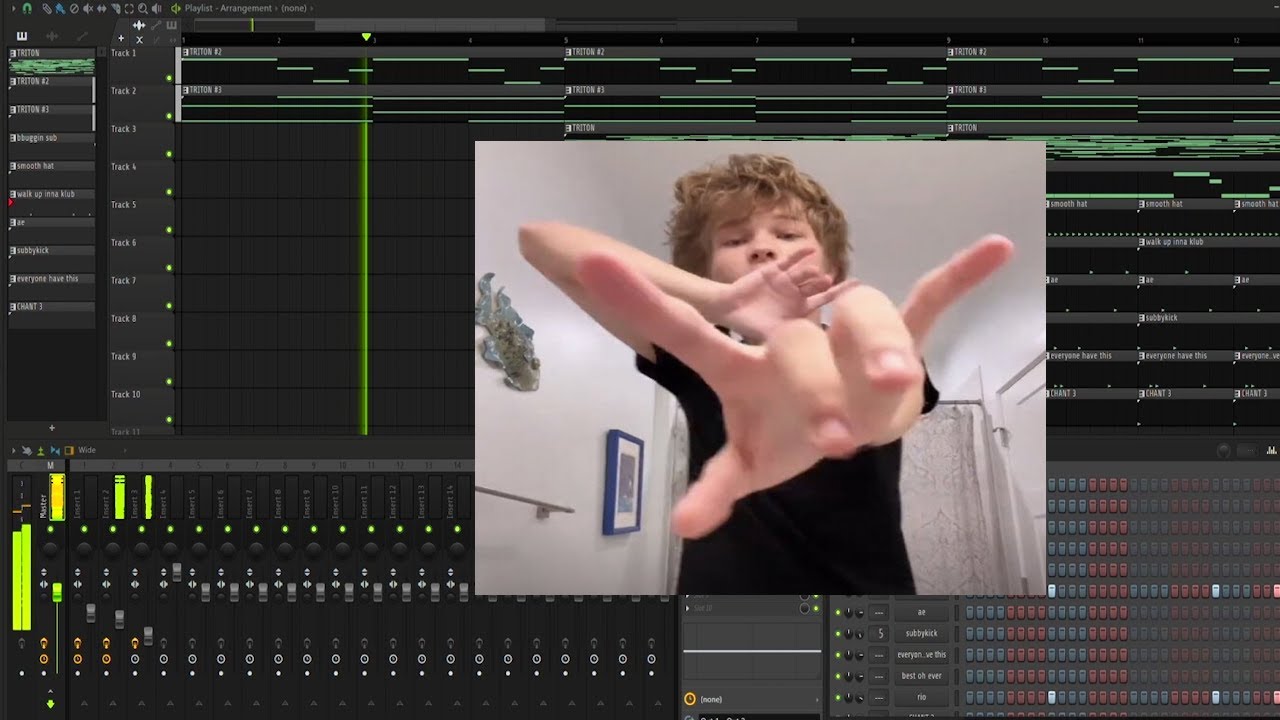
Task: Mute Insert 1 with its green LED
Action: click(84, 529)
